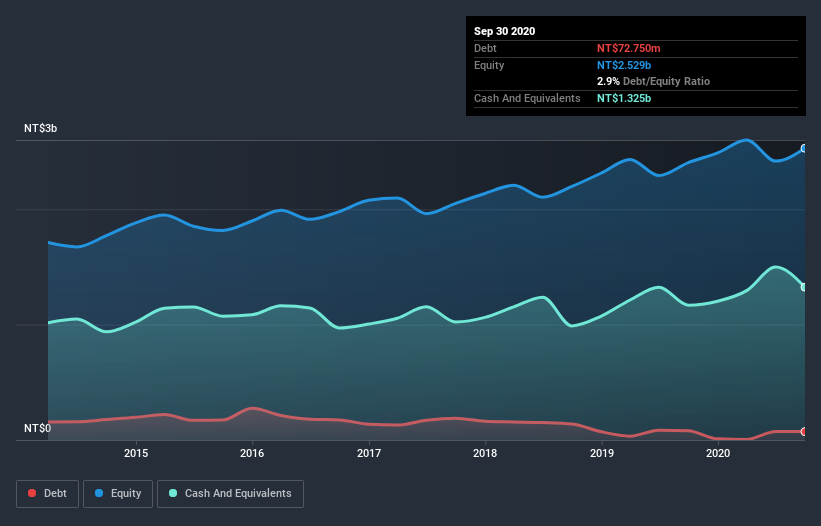The image size is (821, 526).
Task: Select the 2017 x-axis label
Action: (x=369, y=453)
